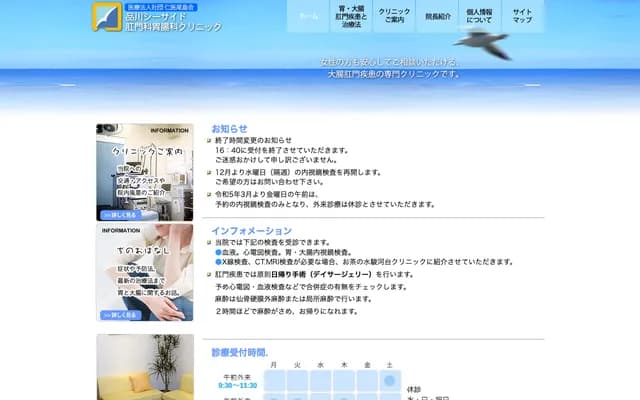Select 個人情報について menu item
This screenshot has height=400, width=640.
tap(480, 16)
